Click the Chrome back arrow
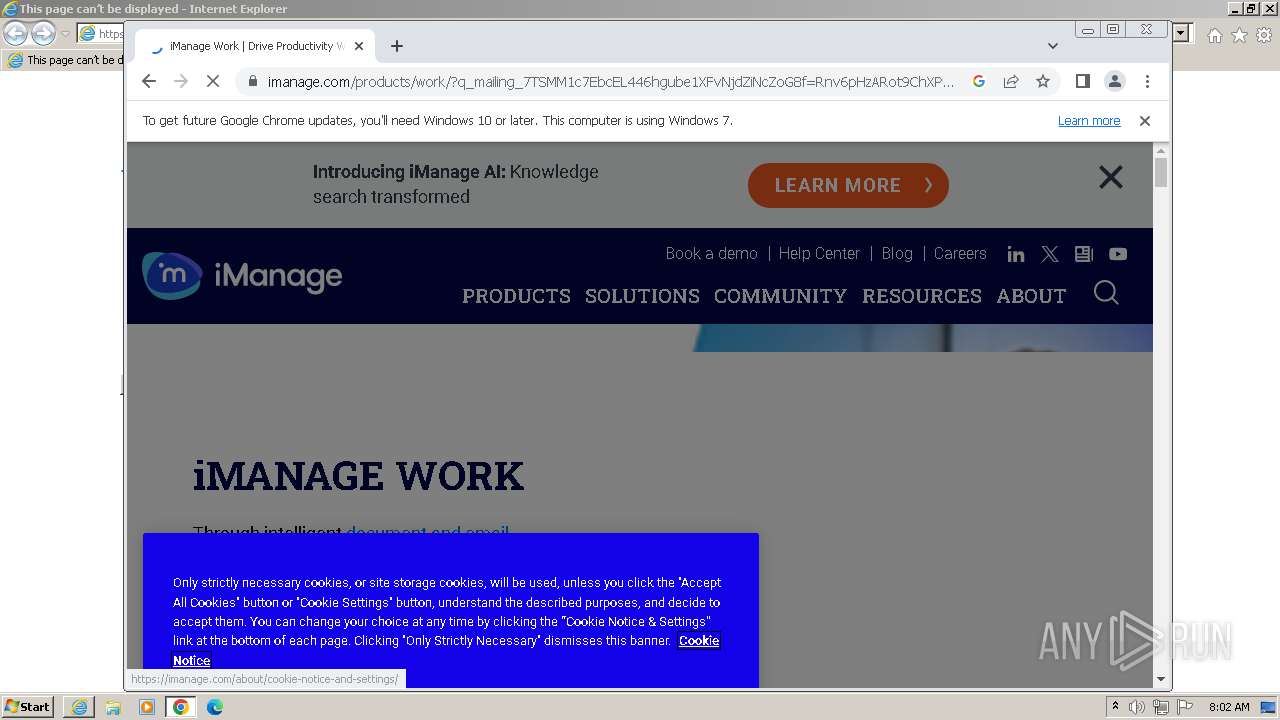Image resolution: width=1280 pixels, height=720 pixels. tap(149, 82)
